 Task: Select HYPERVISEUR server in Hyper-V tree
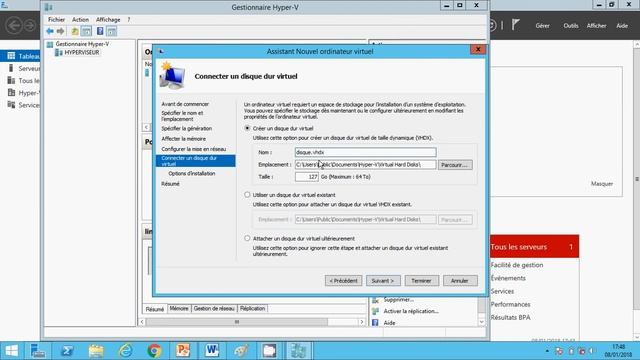pos(82,52)
